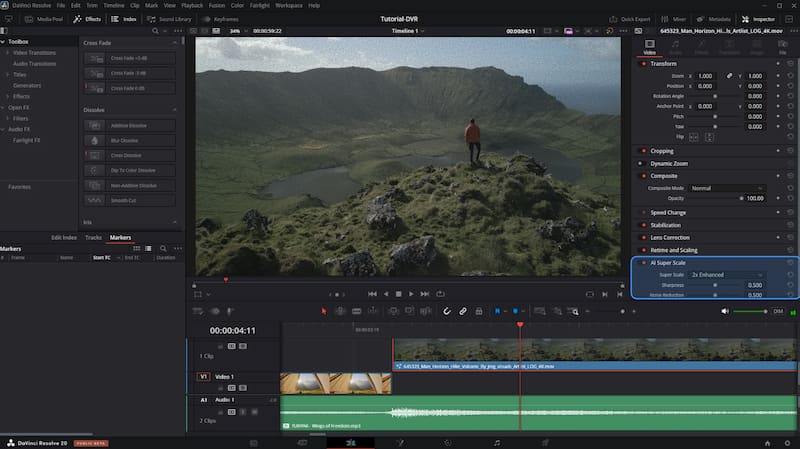The height and width of the screenshot is (449, 800).
Task: Collapse the Cross Fade group
Action: (x=174, y=43)
